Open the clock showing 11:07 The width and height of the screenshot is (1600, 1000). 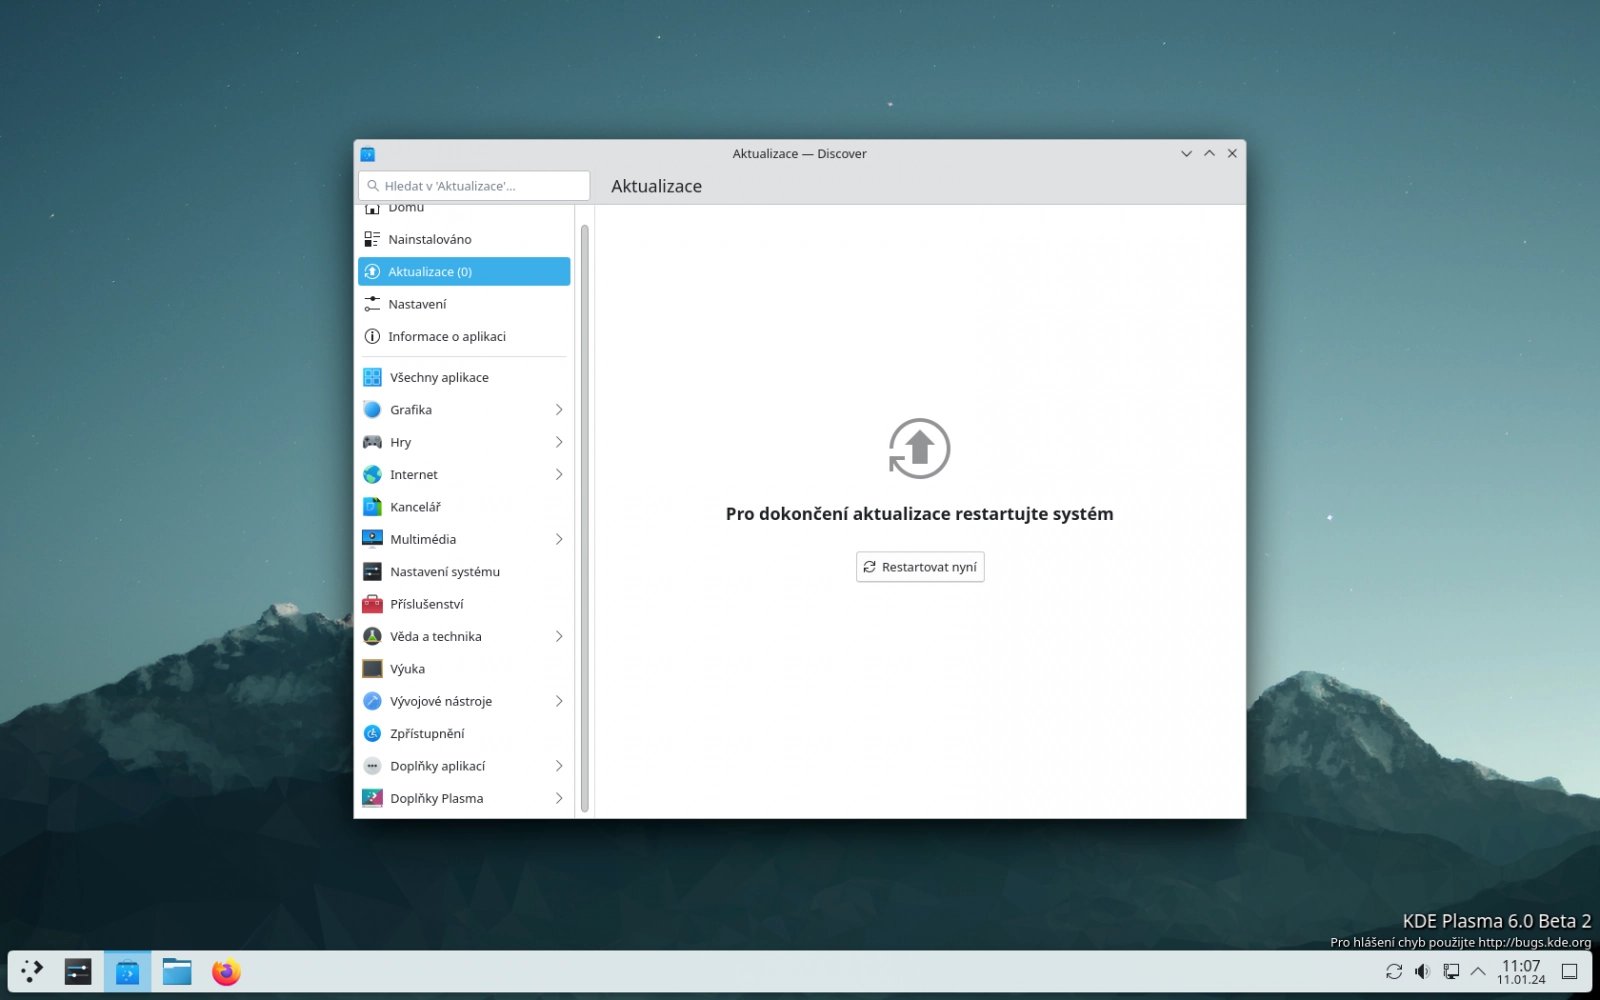pos(1521,971)
